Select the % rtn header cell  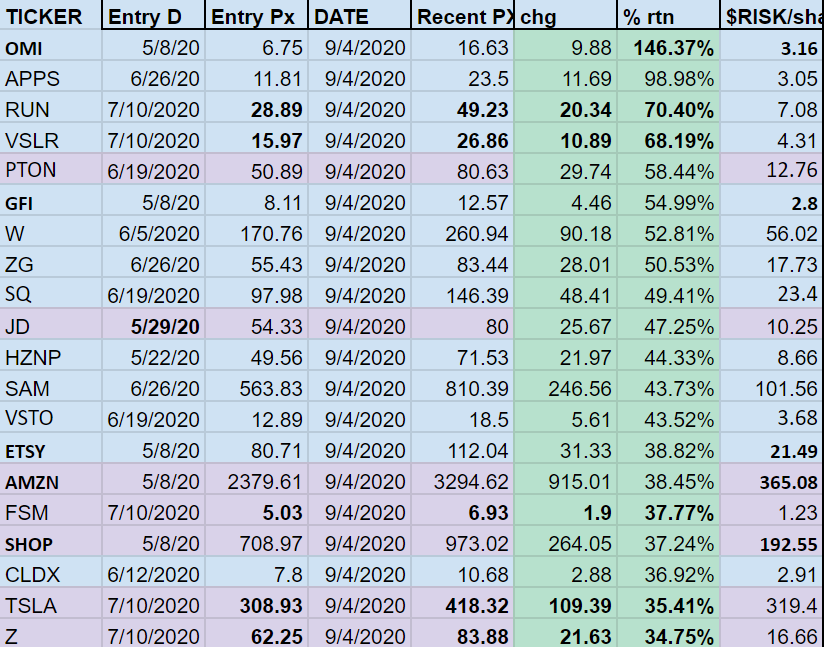(x=668, y=15)
